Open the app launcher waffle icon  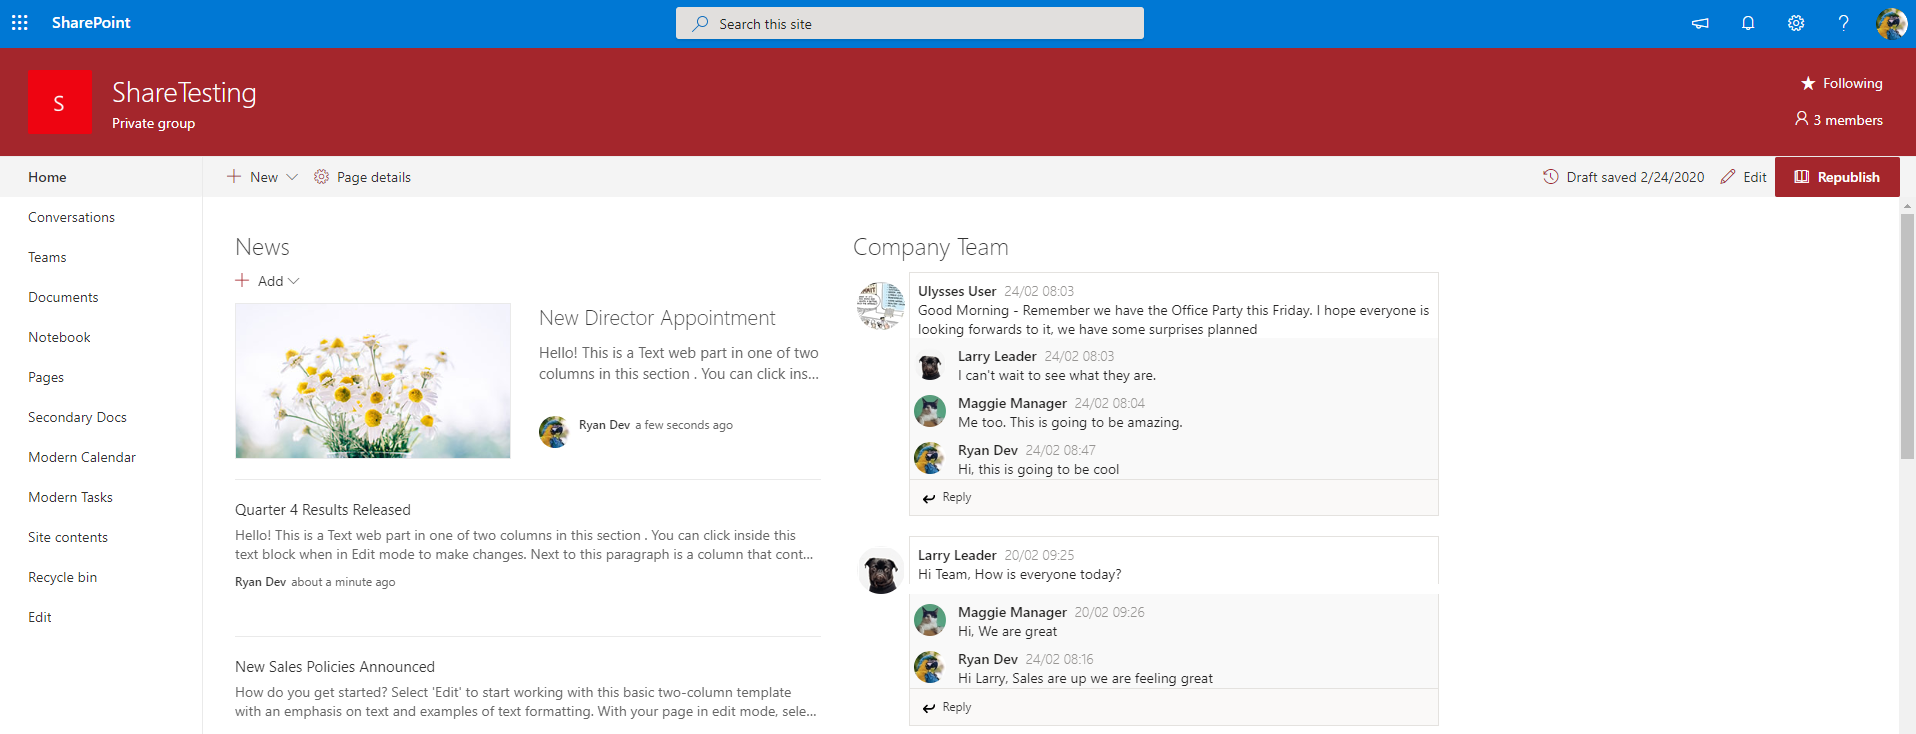(20, 23)
